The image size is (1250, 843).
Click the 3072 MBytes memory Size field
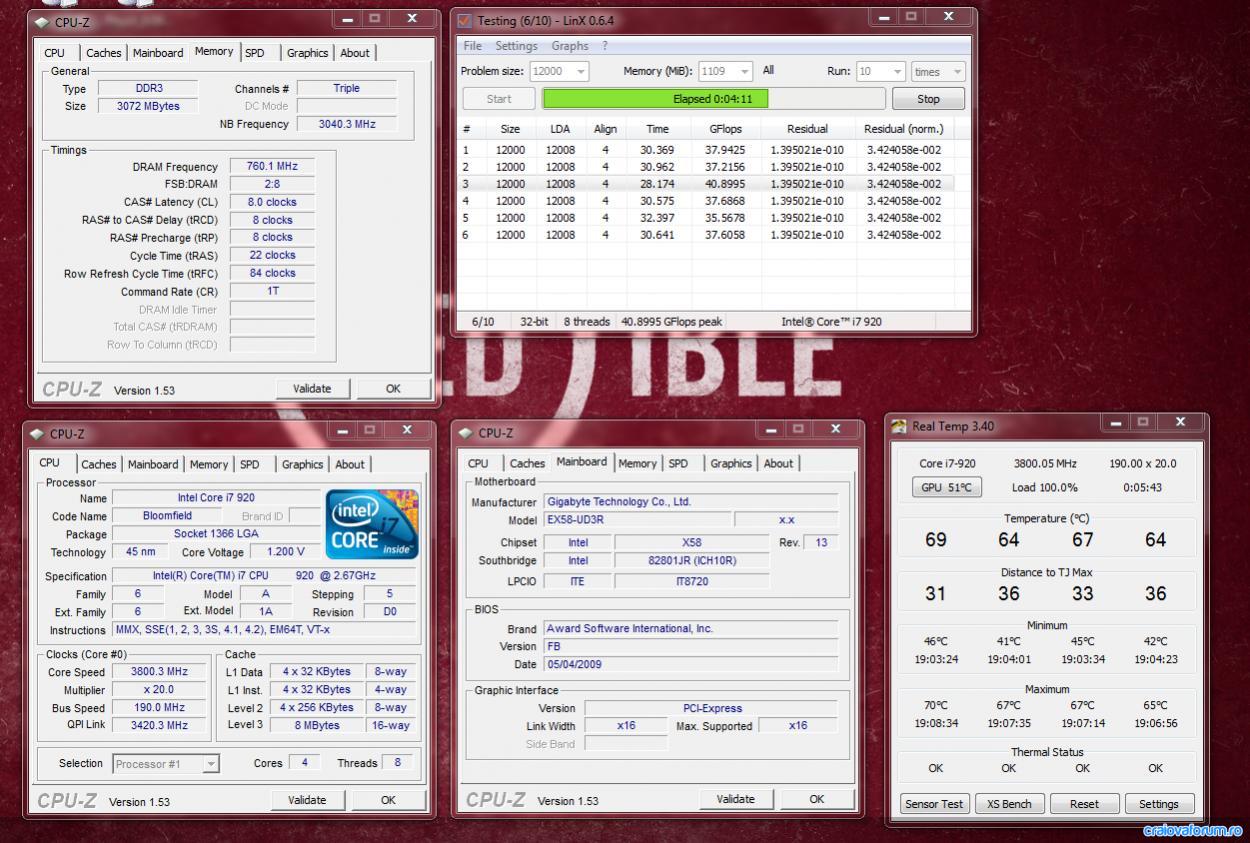147,106
